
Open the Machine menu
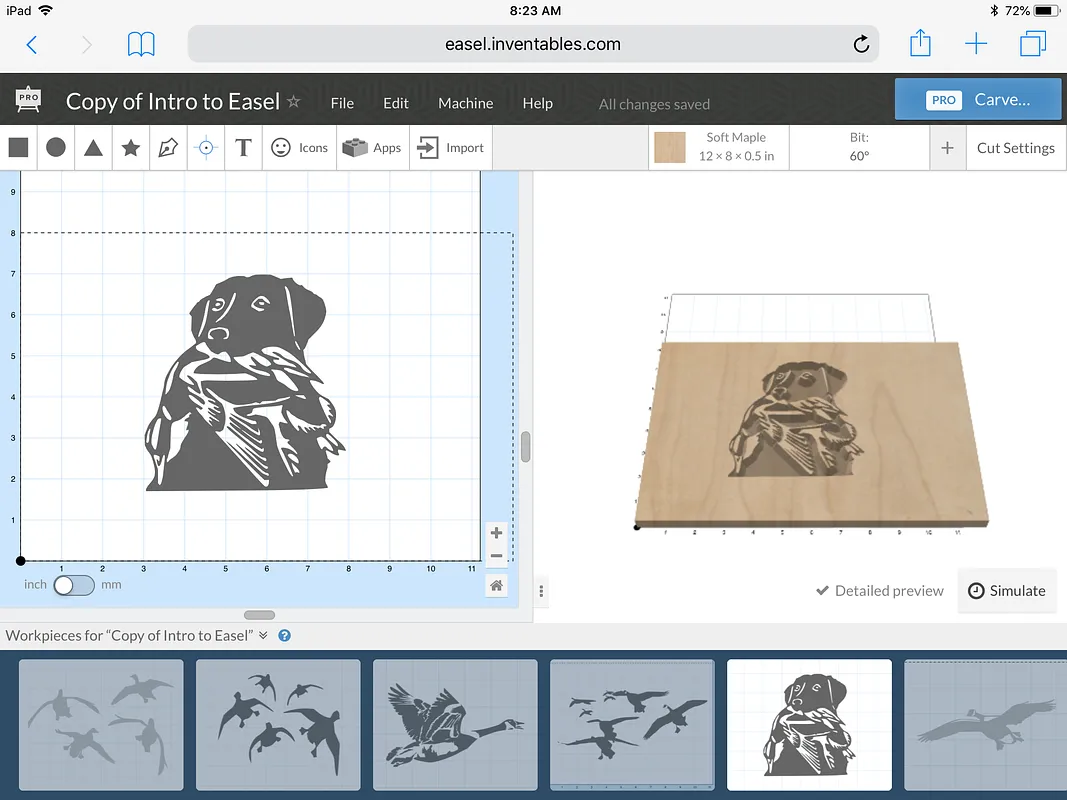465,103
